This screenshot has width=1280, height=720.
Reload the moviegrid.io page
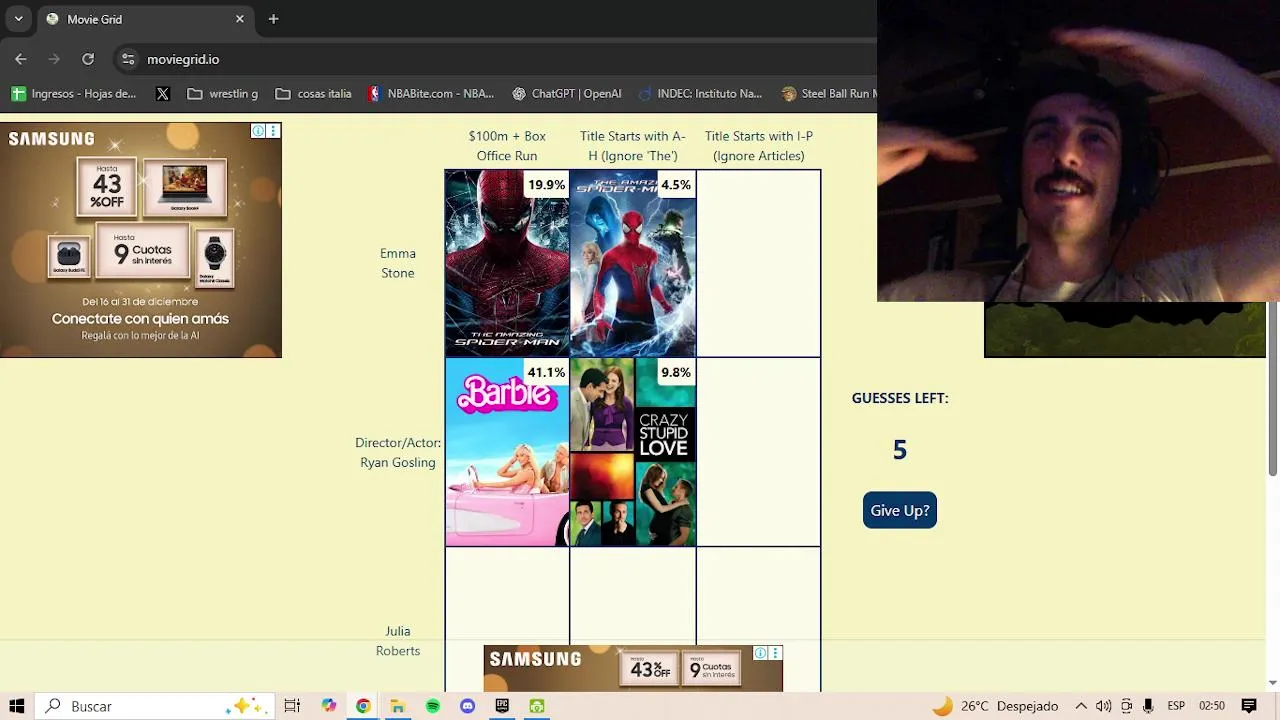pyautogui.click(x=88, y=59)
